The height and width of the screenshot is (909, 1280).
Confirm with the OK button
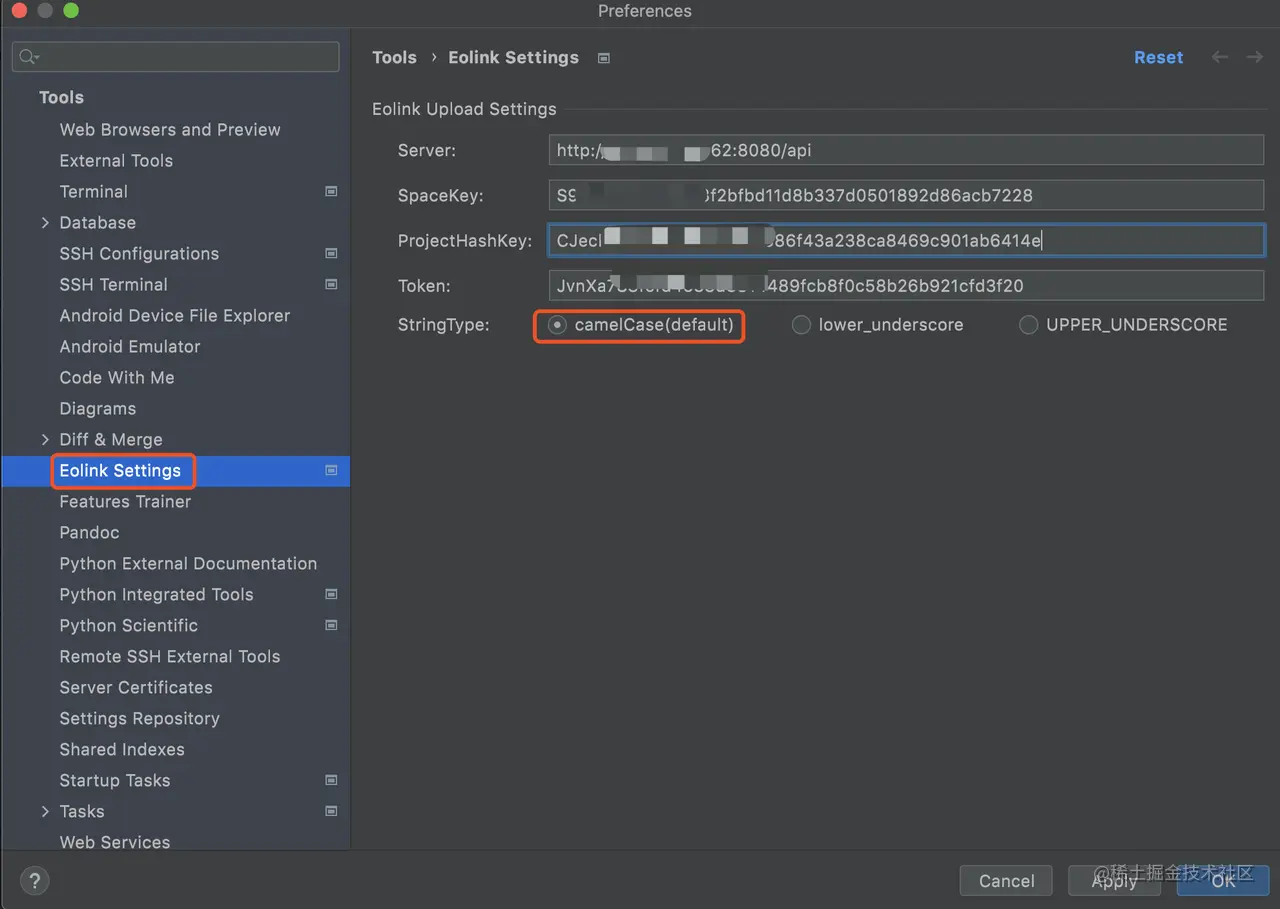pos(1223,881)
